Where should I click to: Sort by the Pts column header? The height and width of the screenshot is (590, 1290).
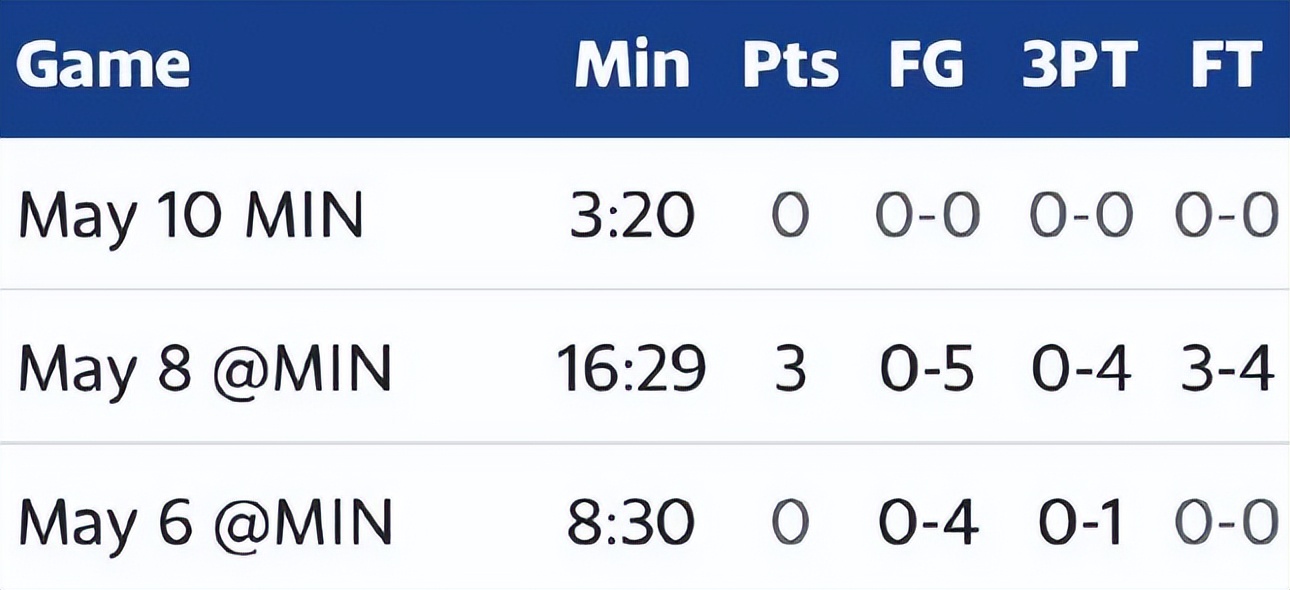click(790, 65)
